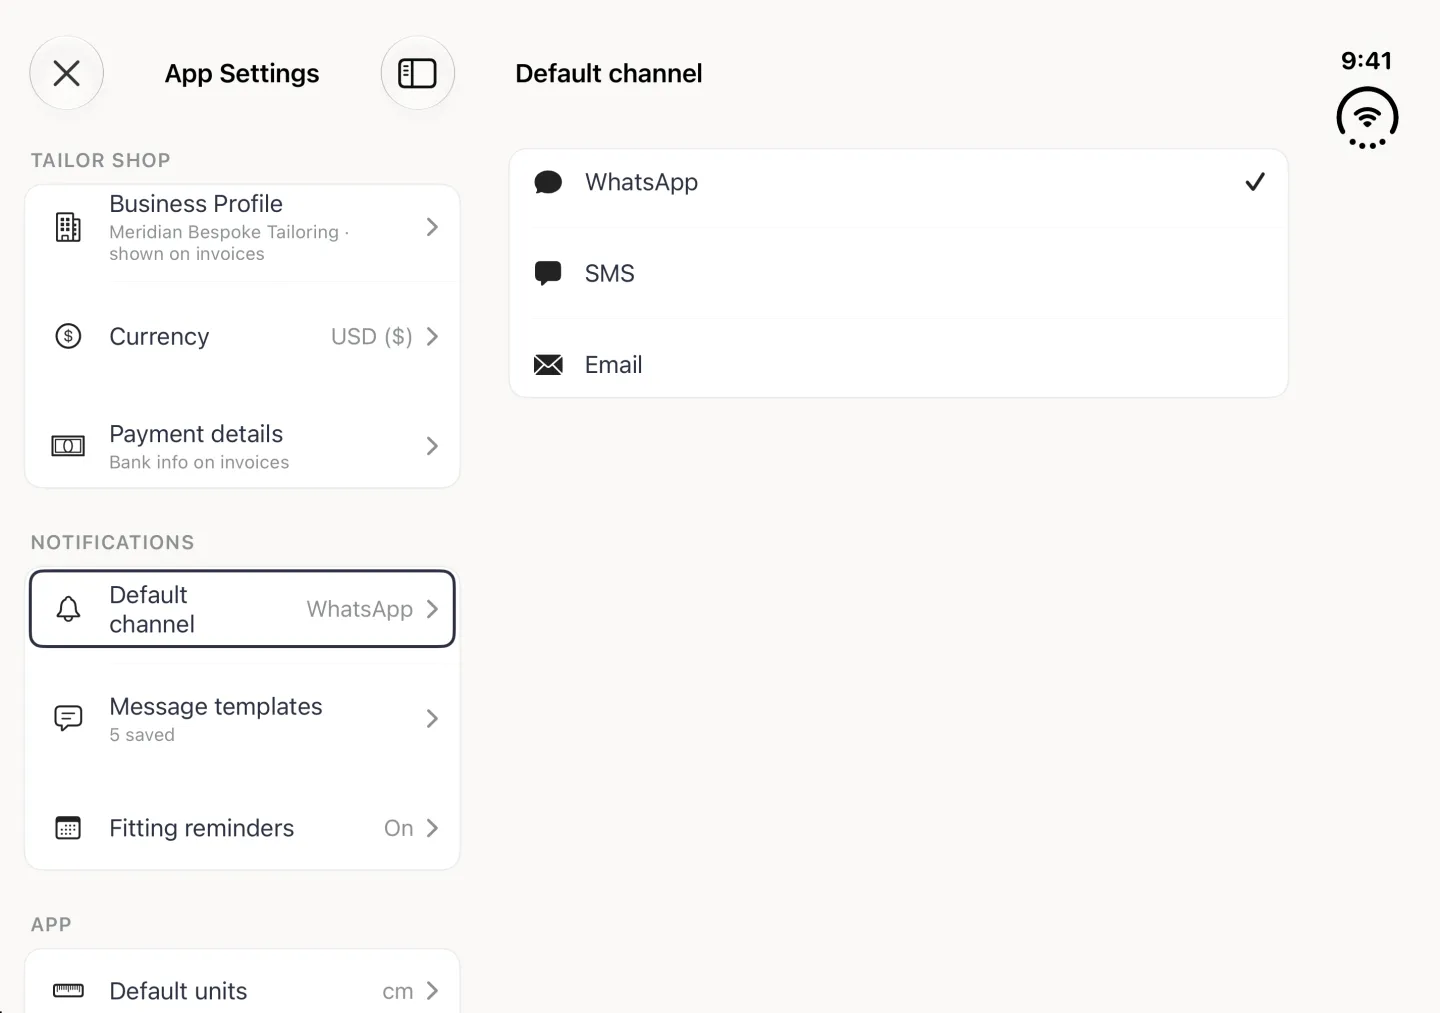Open the Currency settings row
Viewport: 1440px width, 1013px height.
click(x=242, y=336)
